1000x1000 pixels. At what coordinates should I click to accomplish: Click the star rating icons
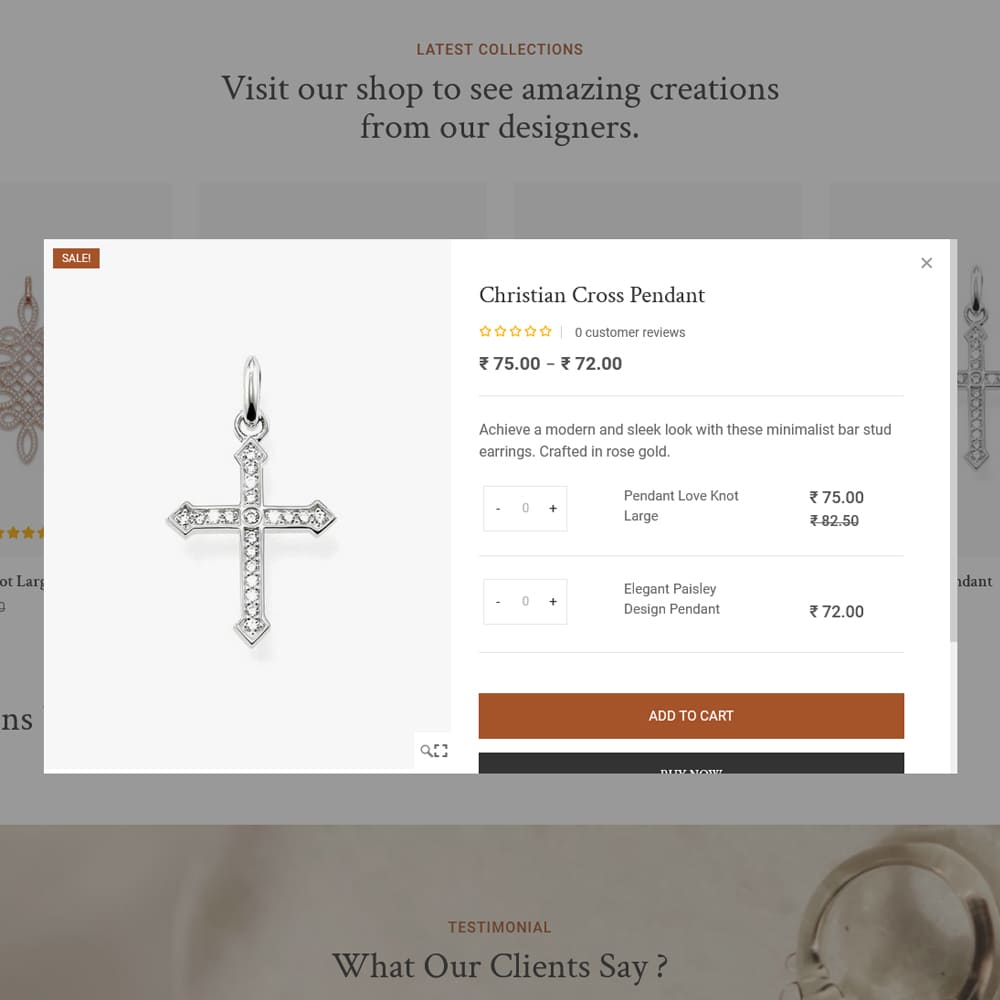515,331
